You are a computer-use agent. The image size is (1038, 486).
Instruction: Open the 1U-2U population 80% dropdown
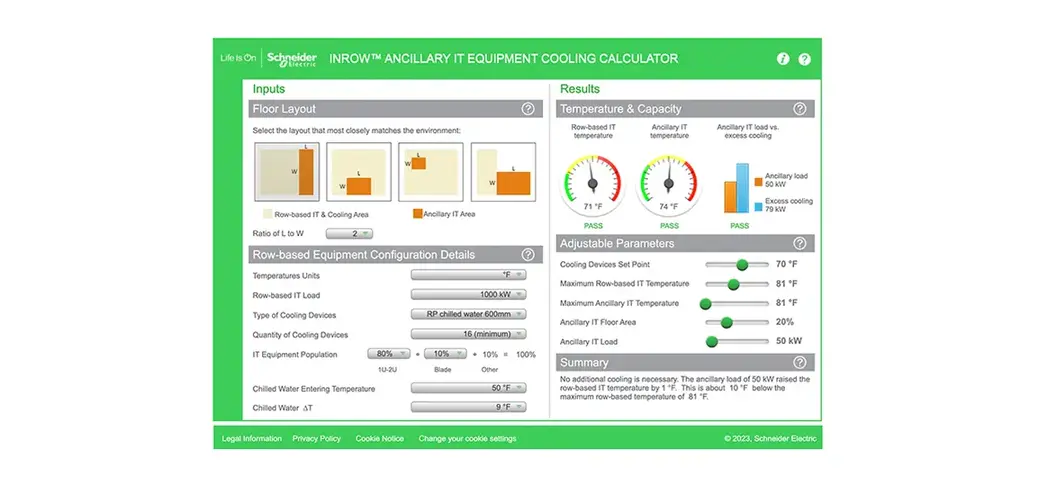tap(389, 354)
